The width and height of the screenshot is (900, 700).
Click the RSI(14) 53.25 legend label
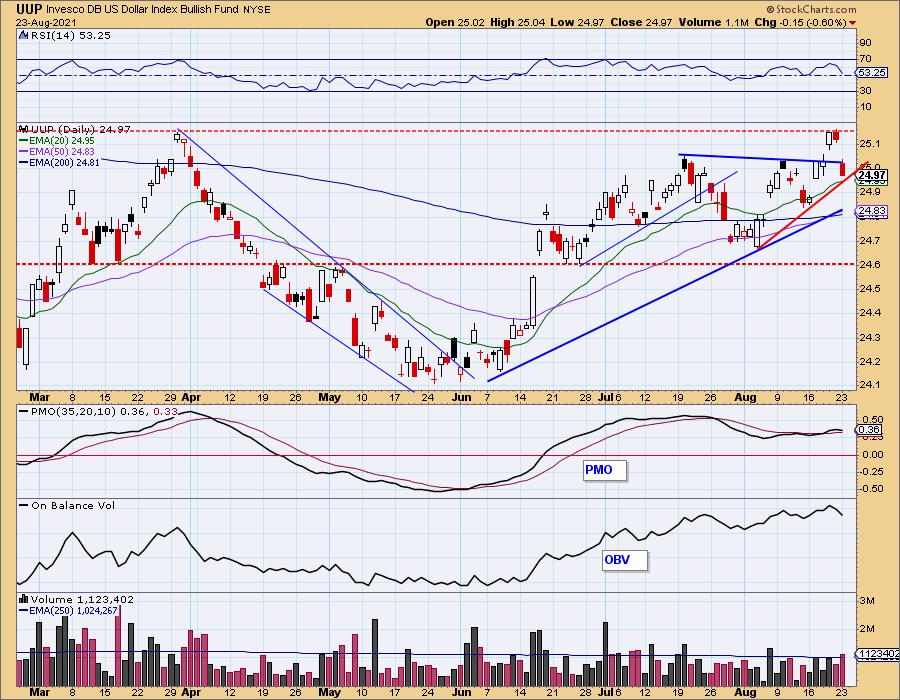(71, 35)
